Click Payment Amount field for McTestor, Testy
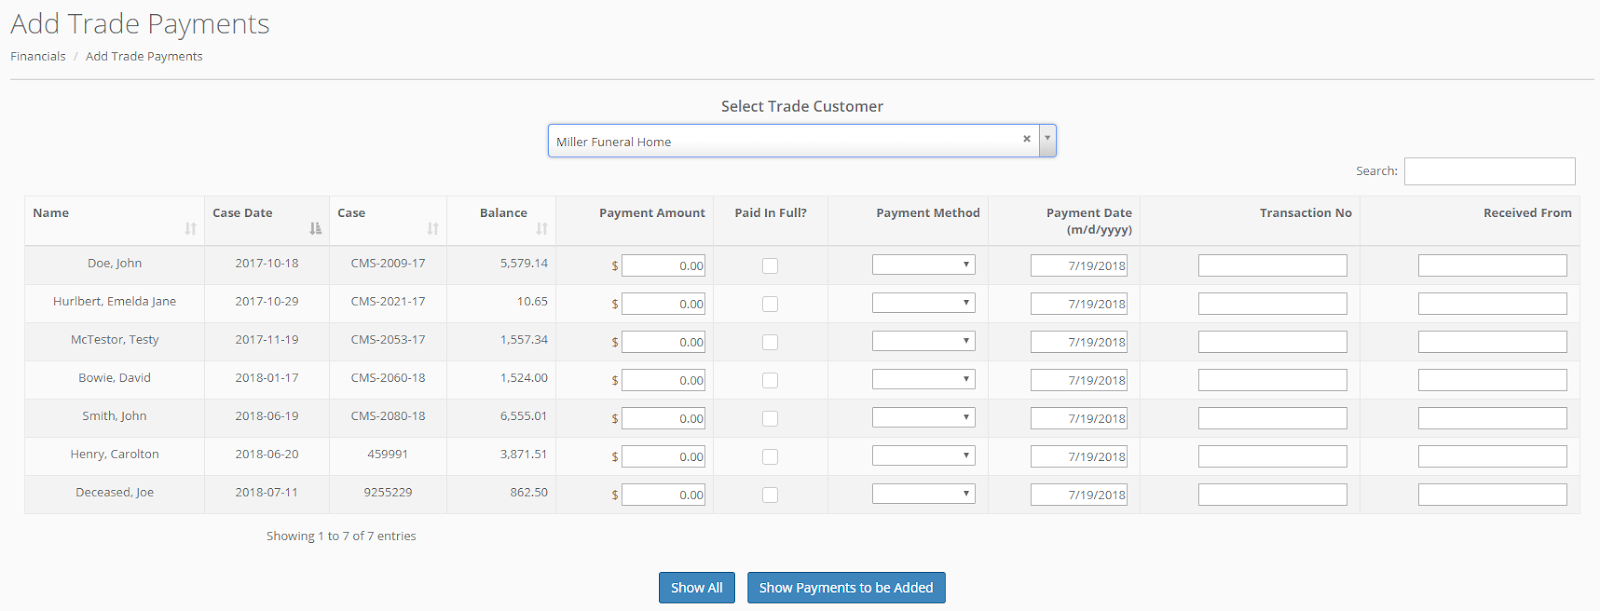This screenshot has height=611, width=1600. pos(663,342)
